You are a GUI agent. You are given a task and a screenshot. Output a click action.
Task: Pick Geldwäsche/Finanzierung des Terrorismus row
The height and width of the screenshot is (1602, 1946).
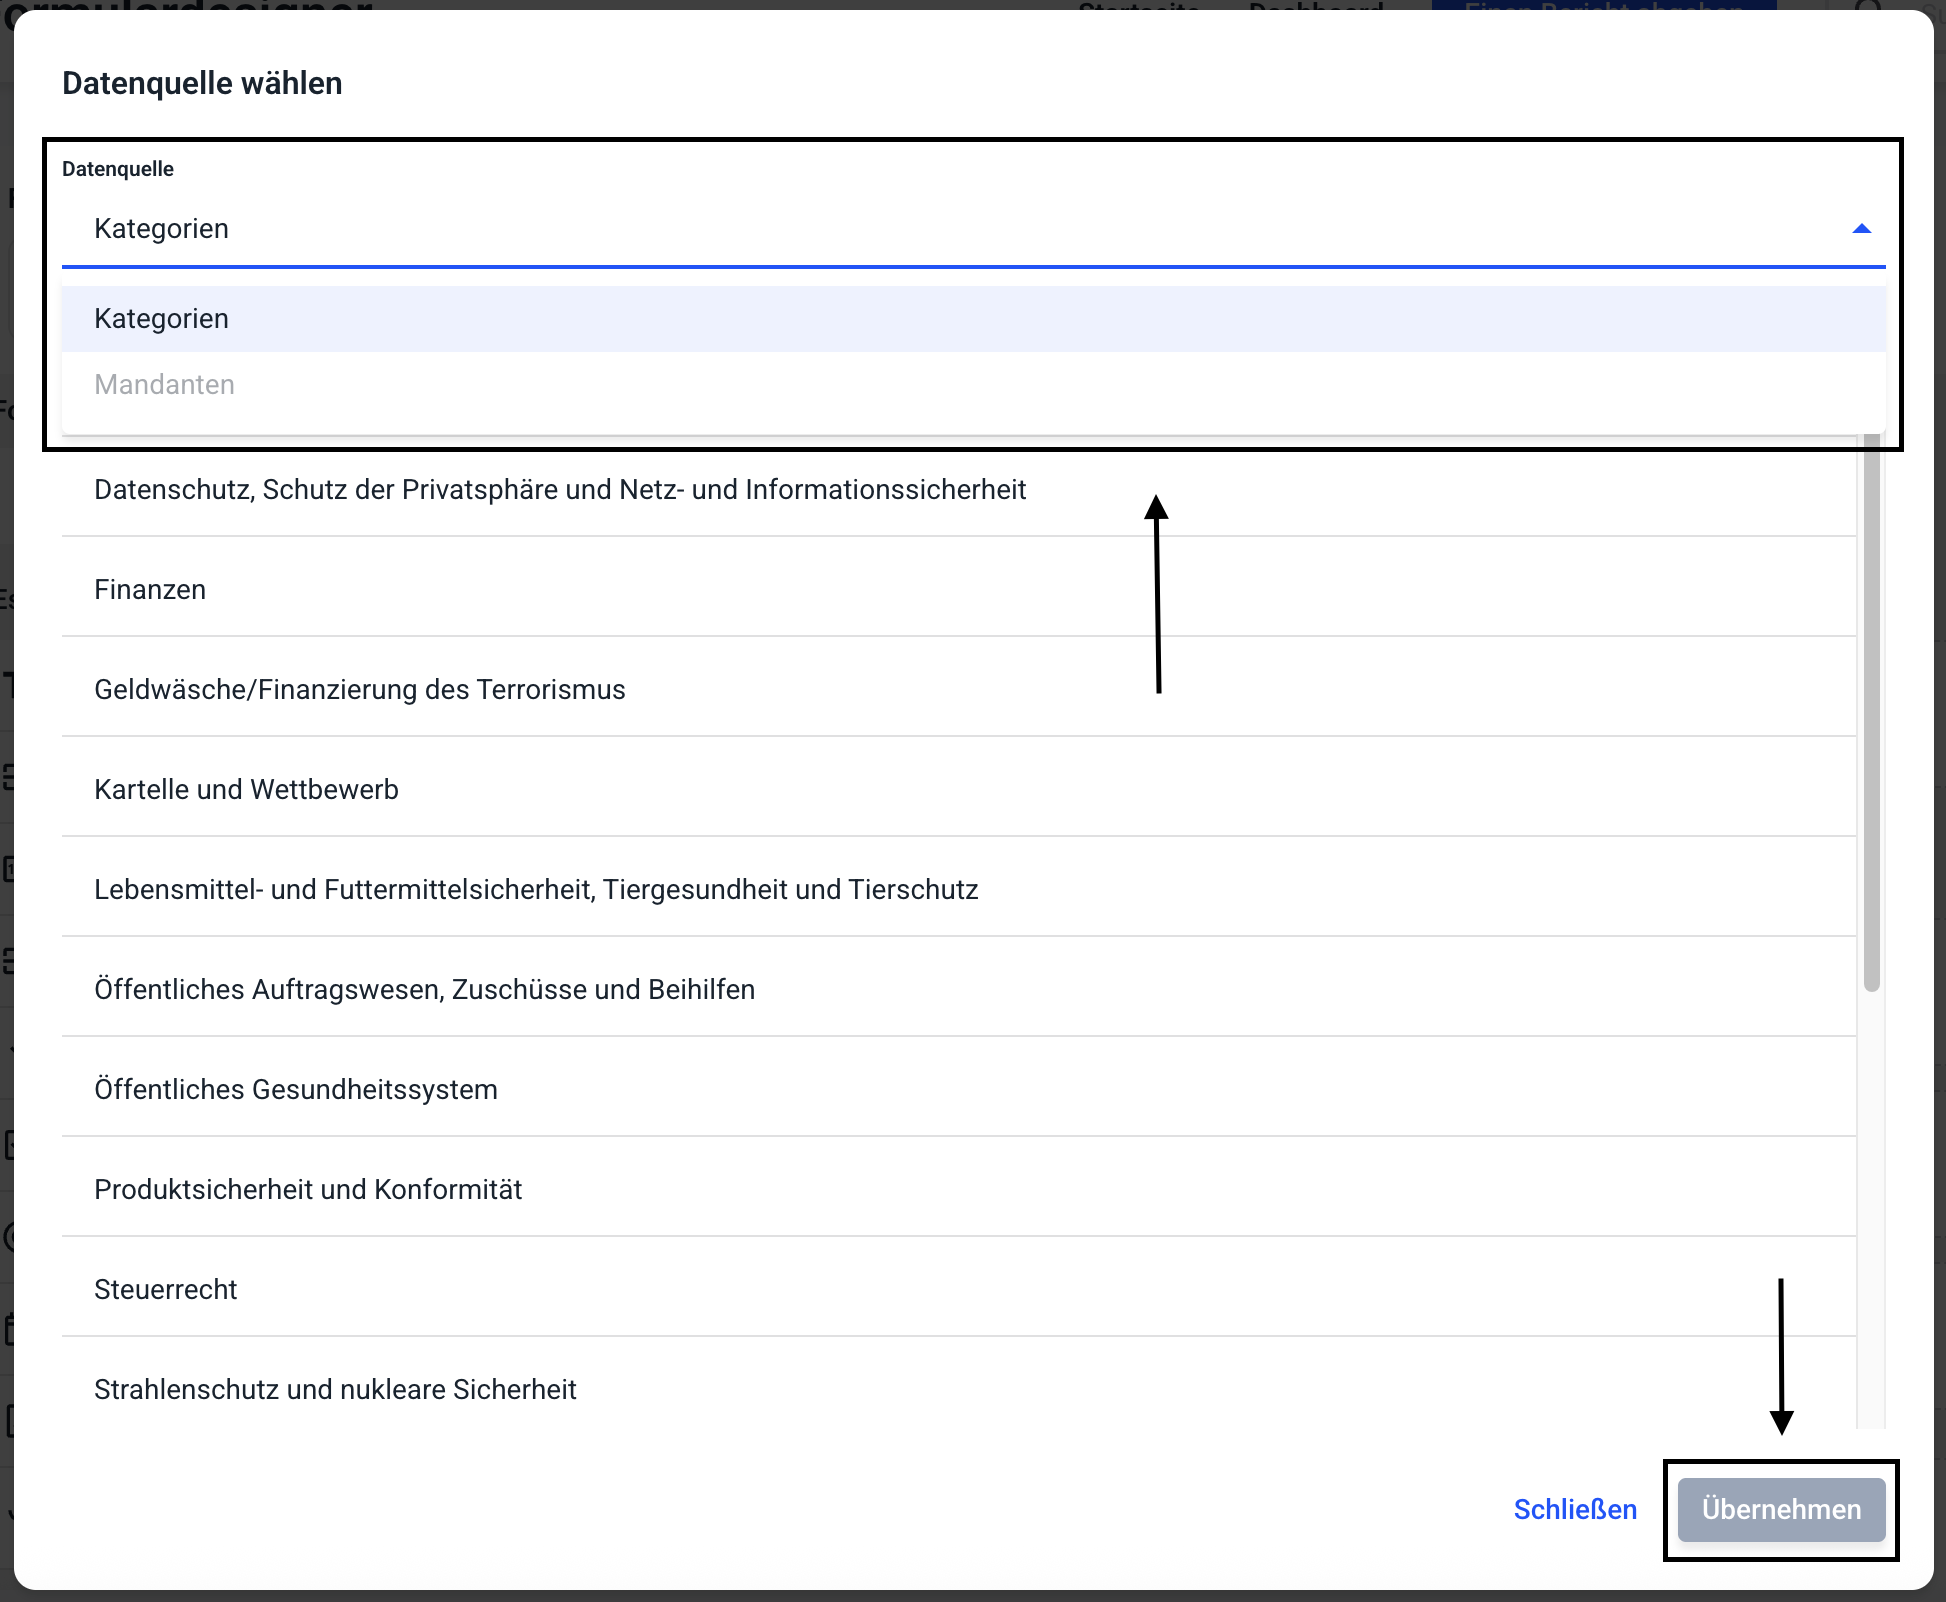point(360,690)
